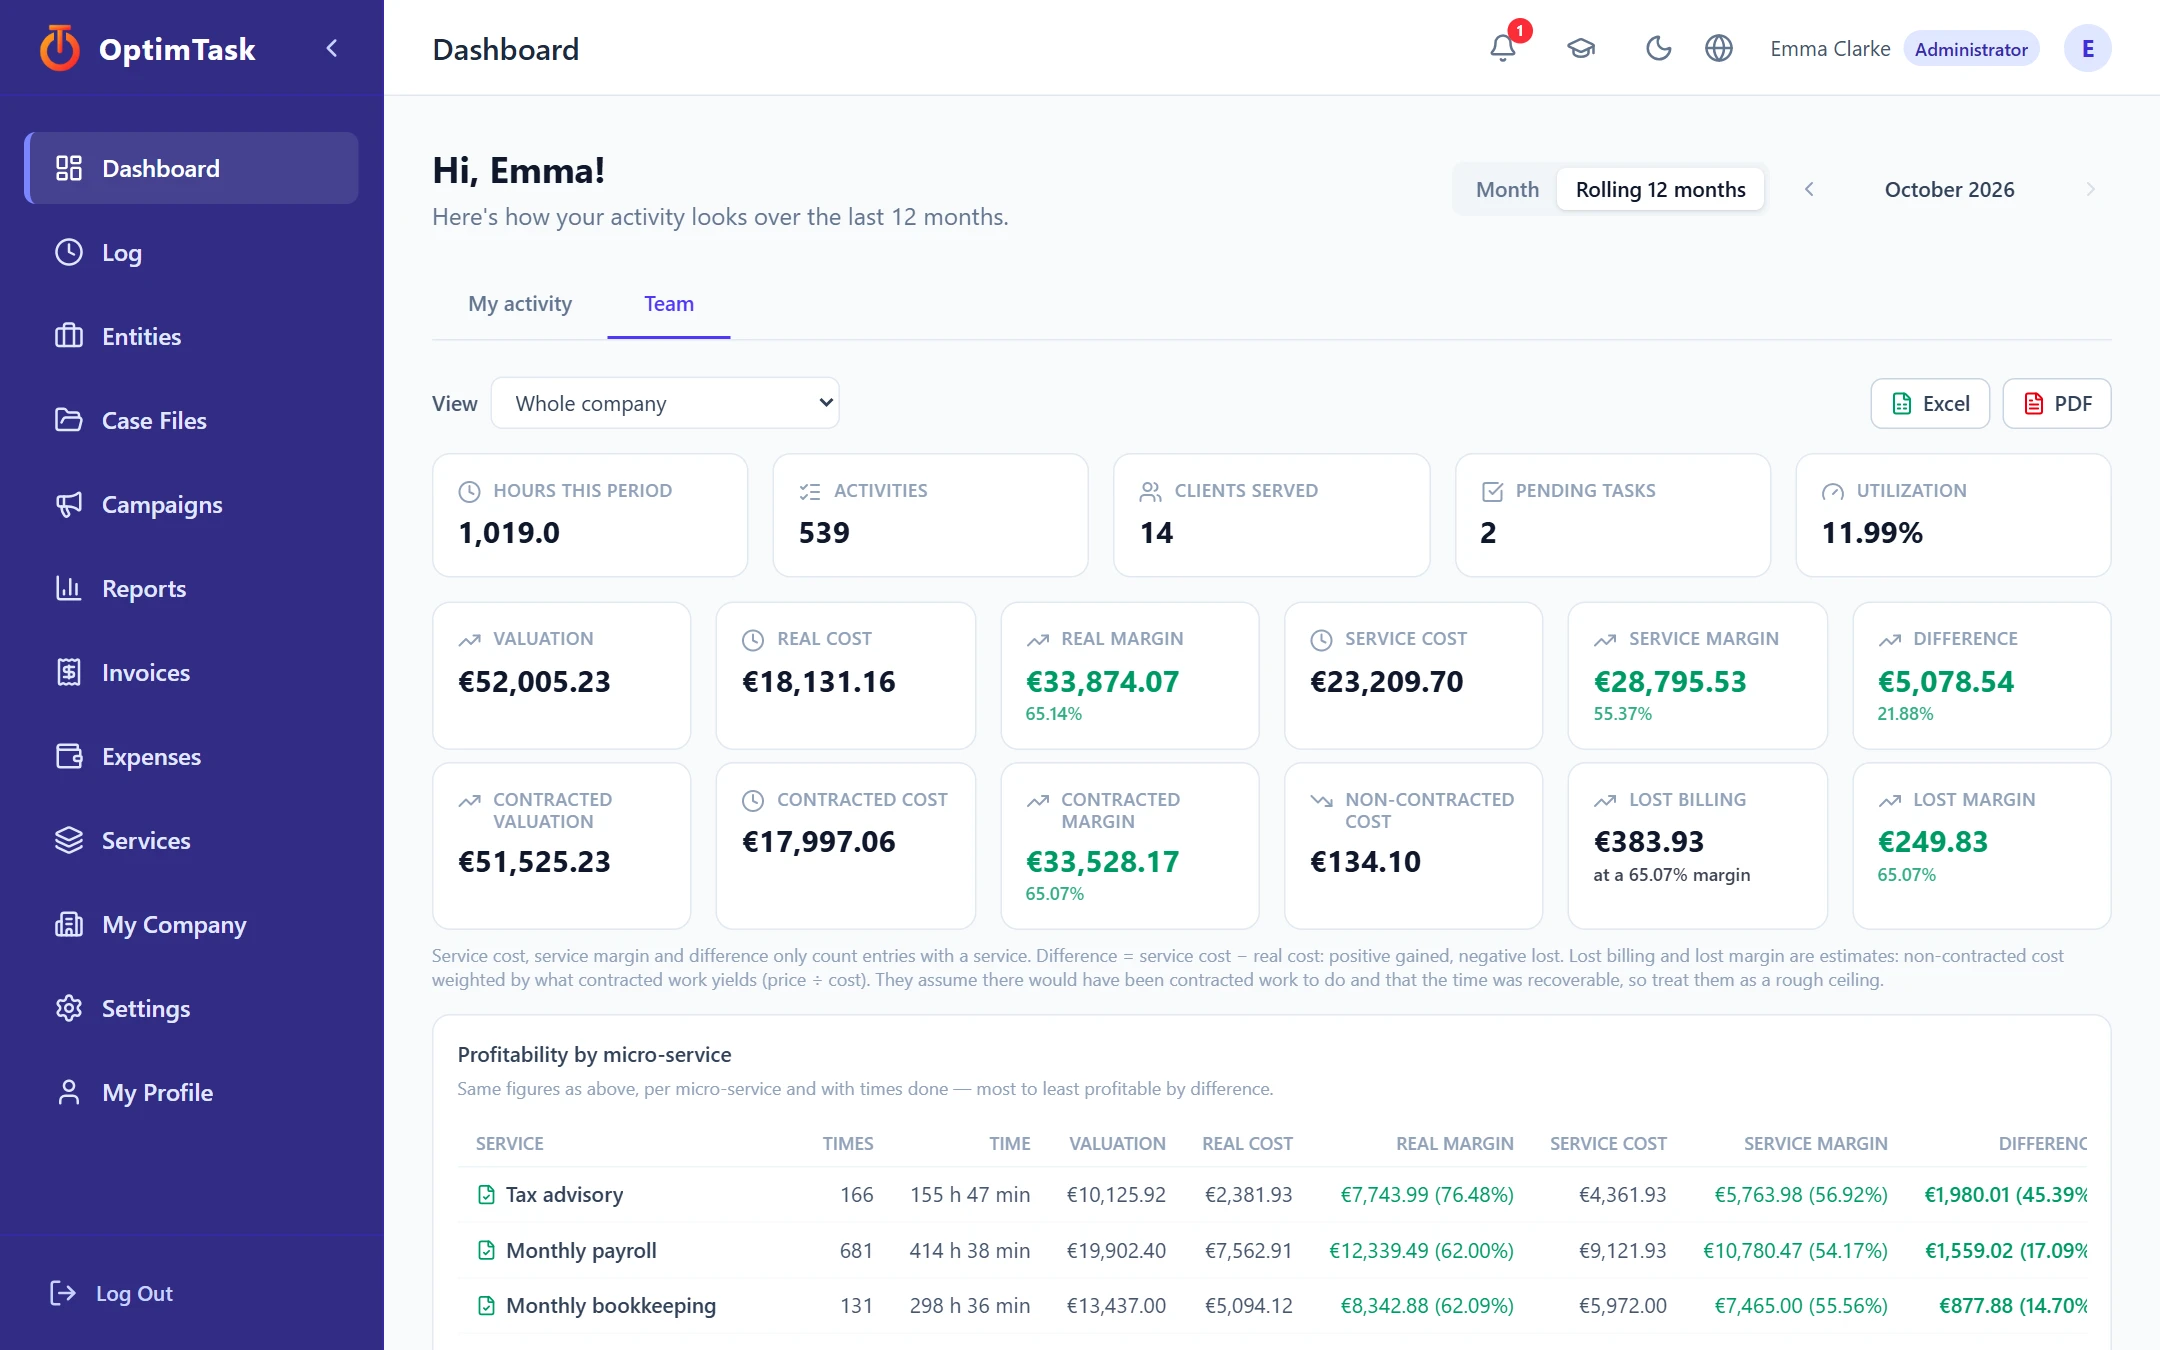Click the OptimTask logo icon
This screenshot has height=1350, width=2160.
tap(60, 48)
